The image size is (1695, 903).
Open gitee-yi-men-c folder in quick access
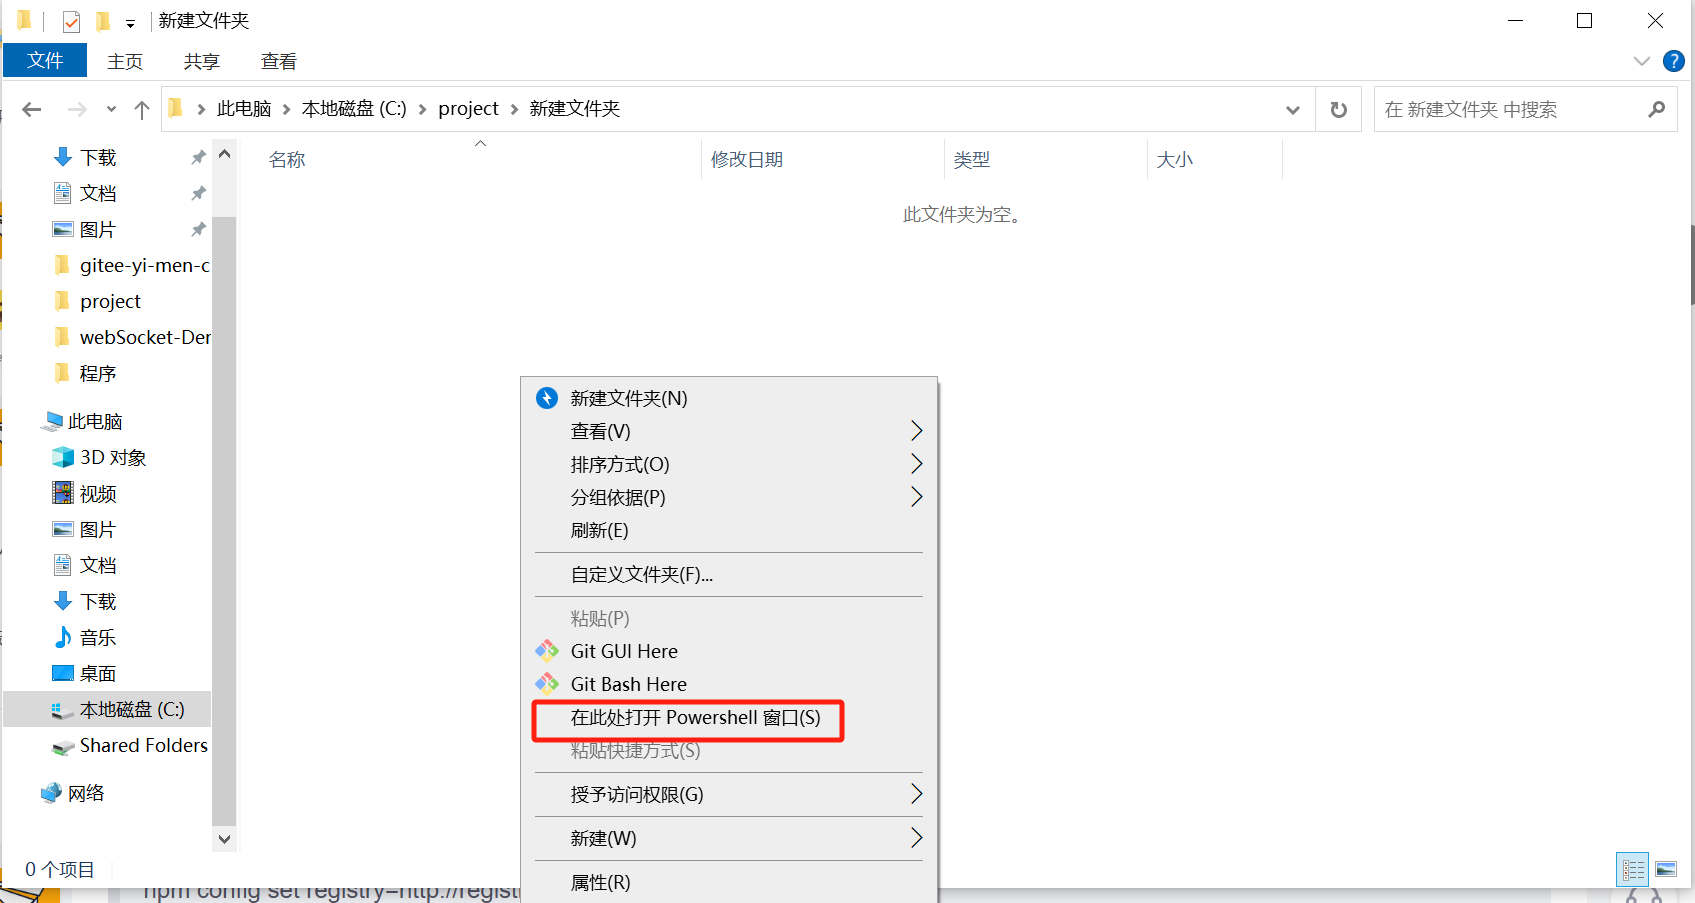131,265
